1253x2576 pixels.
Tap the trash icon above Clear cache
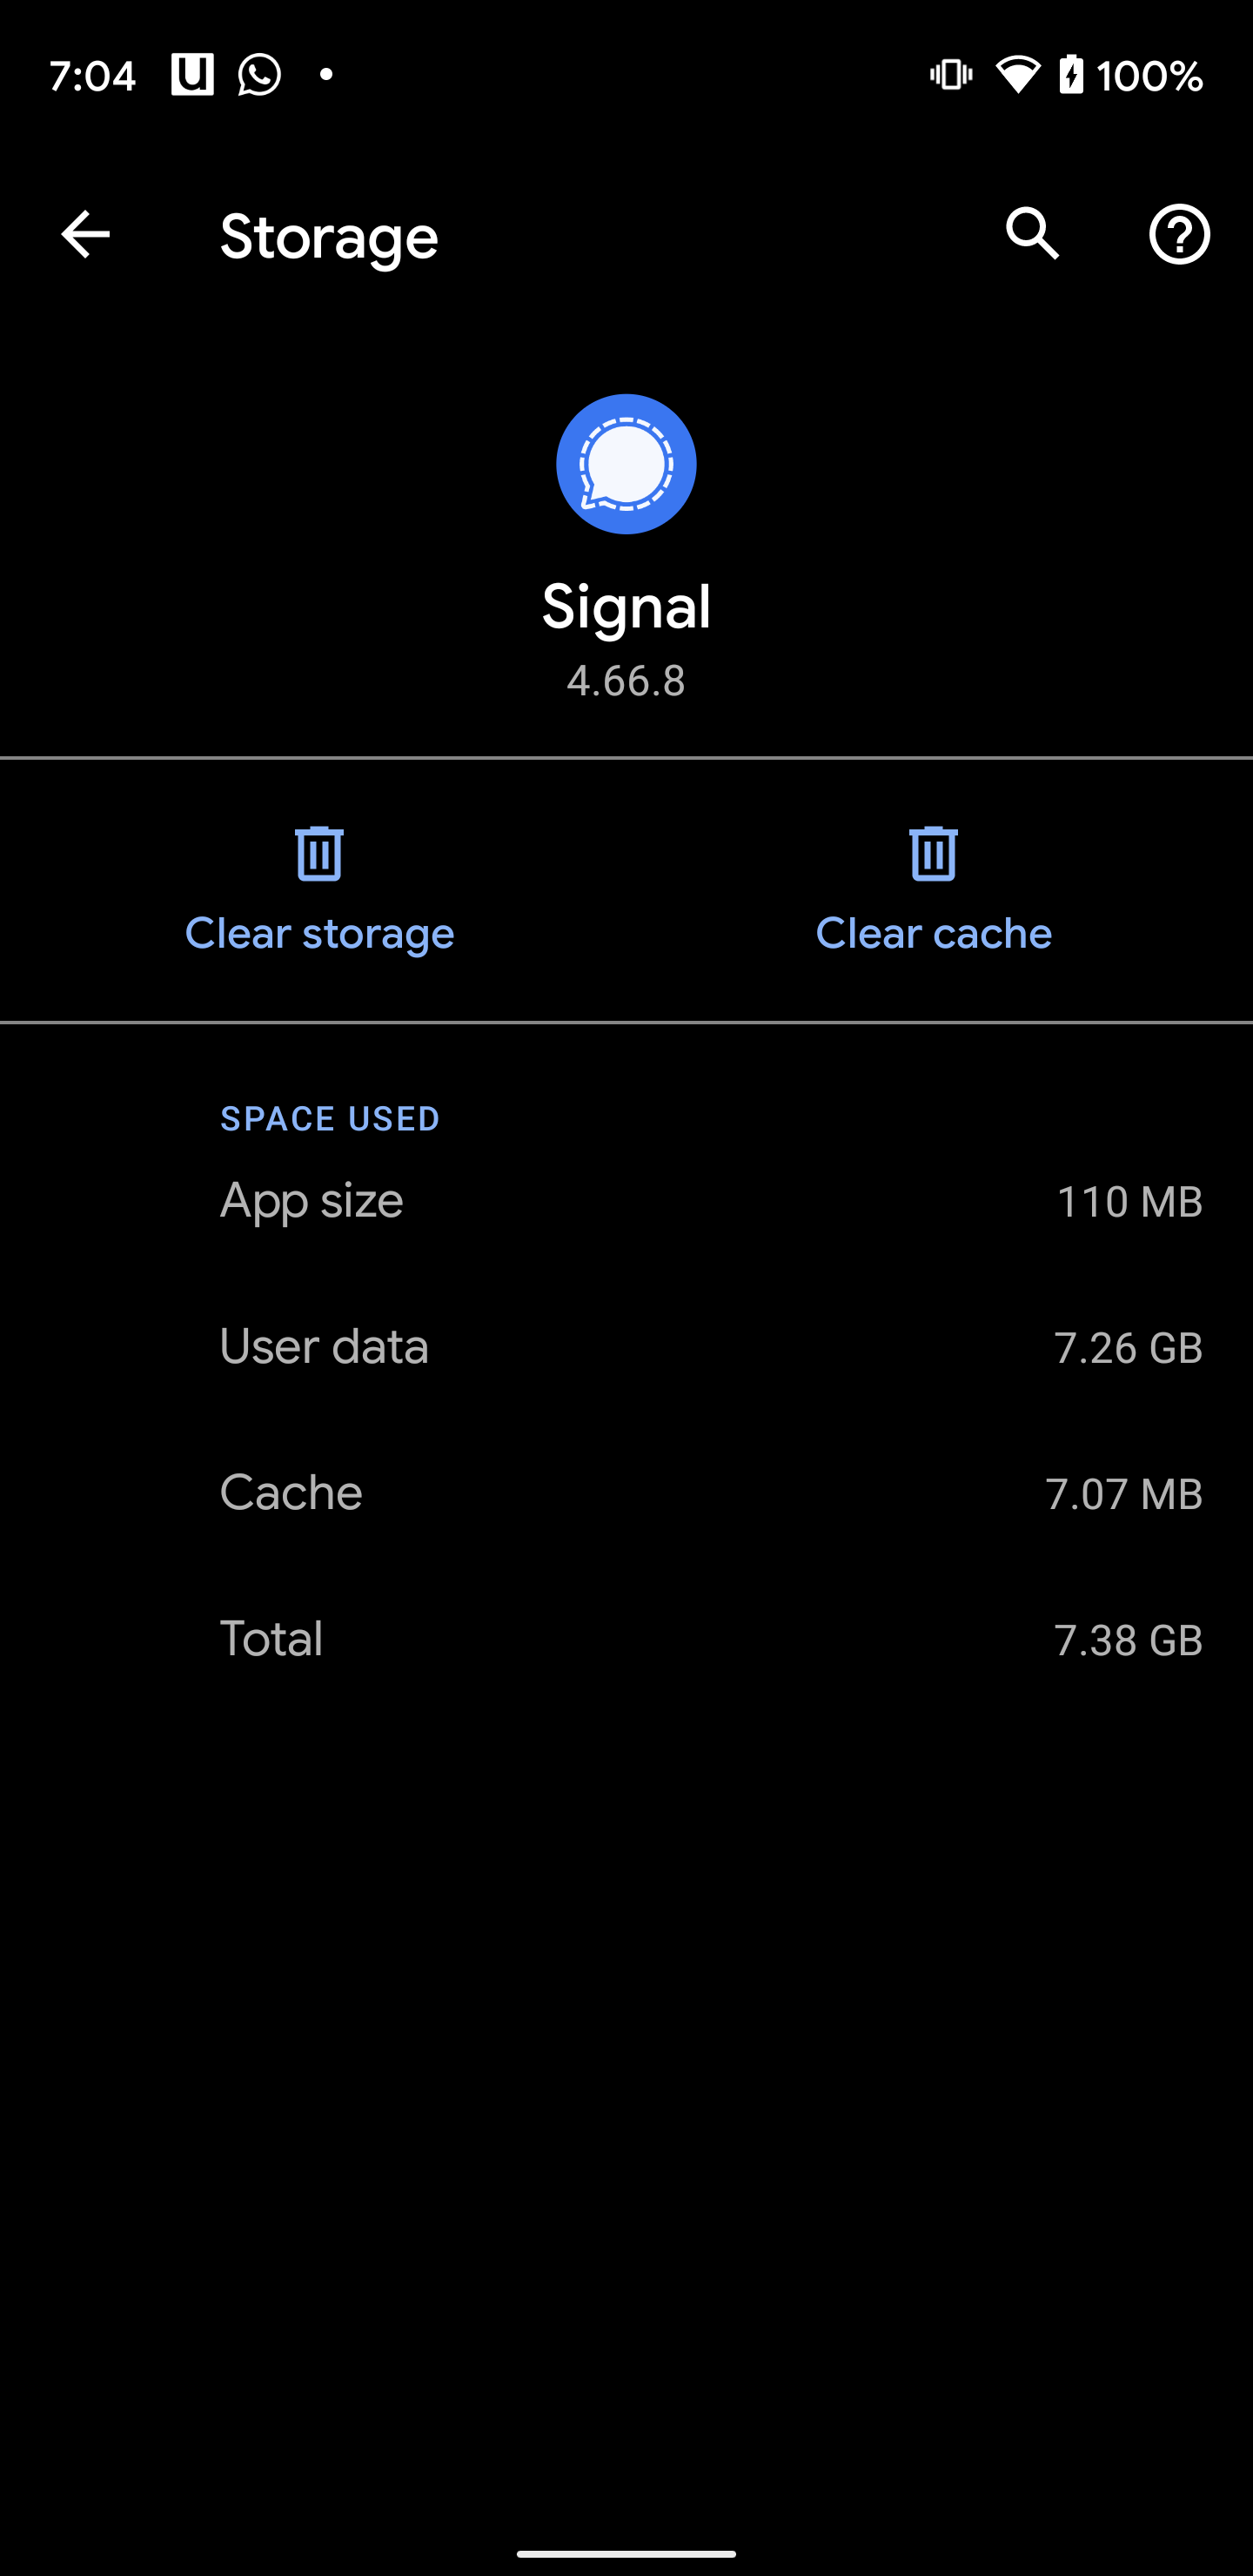(x=933, y=854)
